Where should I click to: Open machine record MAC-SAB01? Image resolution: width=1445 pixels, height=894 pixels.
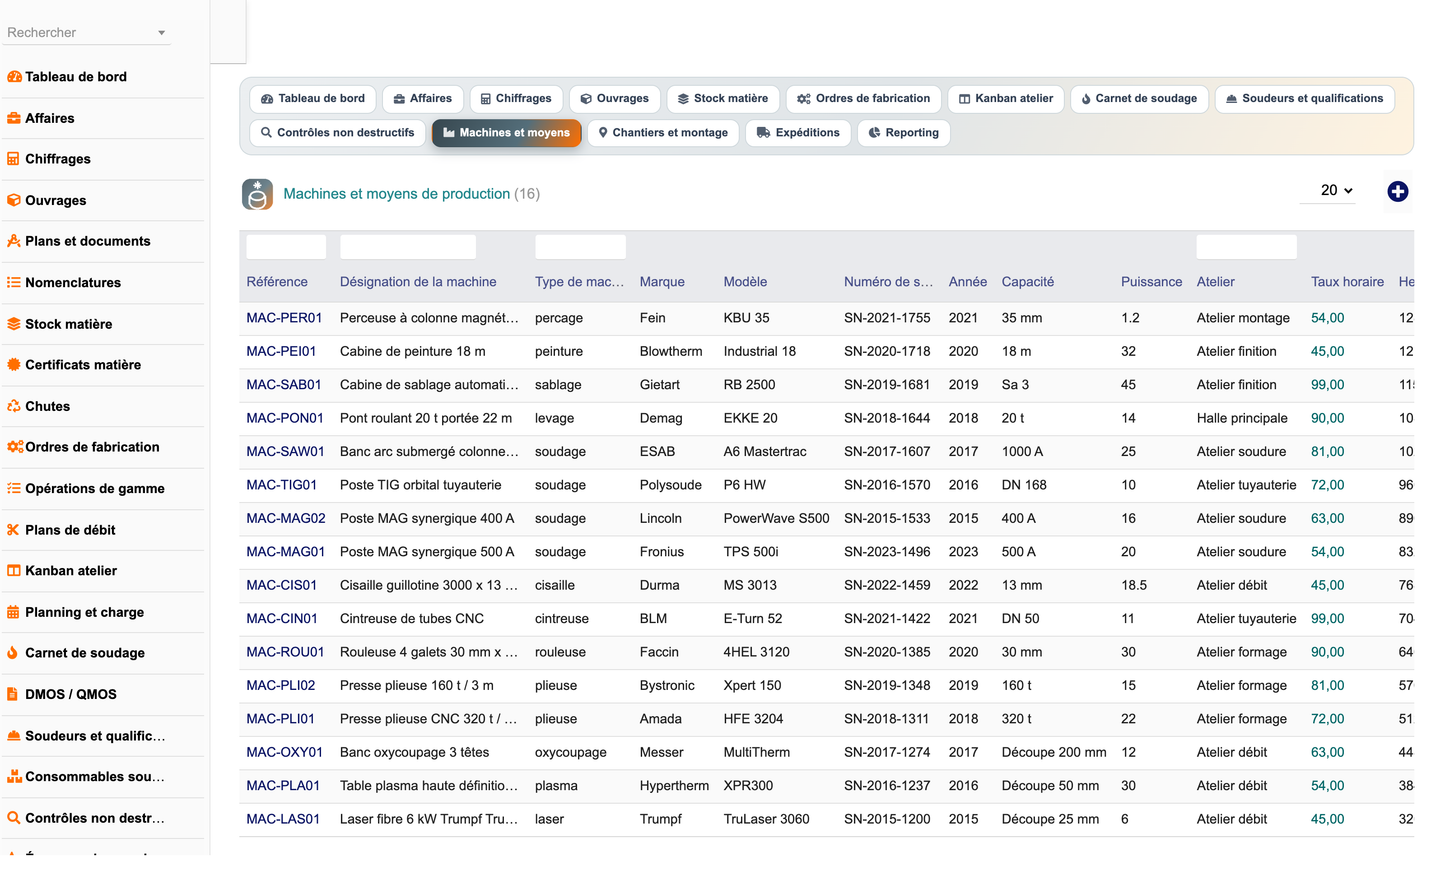pos(284,385)
